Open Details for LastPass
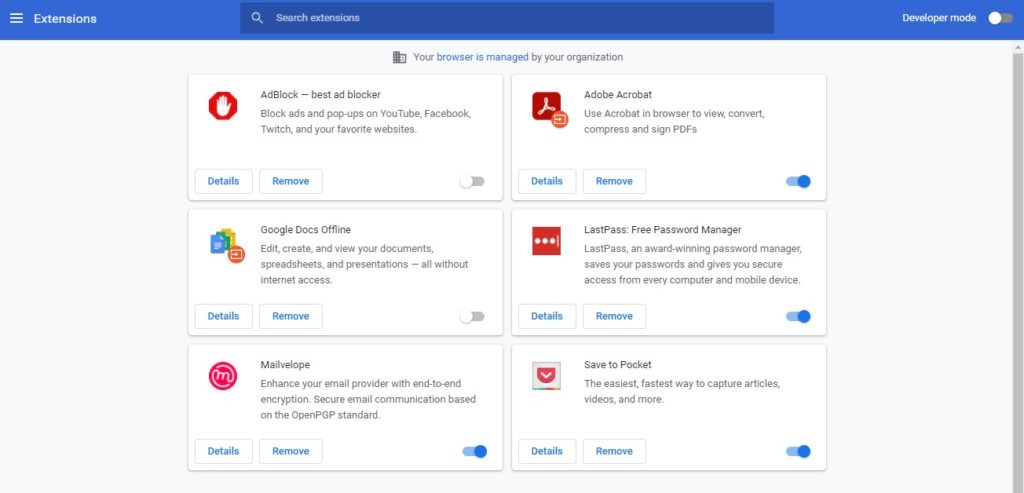Screen dimensions: 1024x493 547,316
